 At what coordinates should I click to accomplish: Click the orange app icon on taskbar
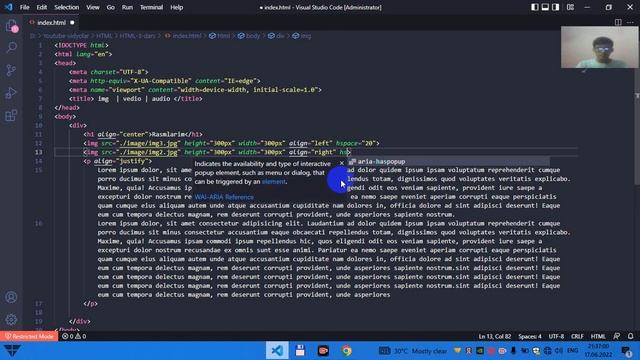(323, 351)
